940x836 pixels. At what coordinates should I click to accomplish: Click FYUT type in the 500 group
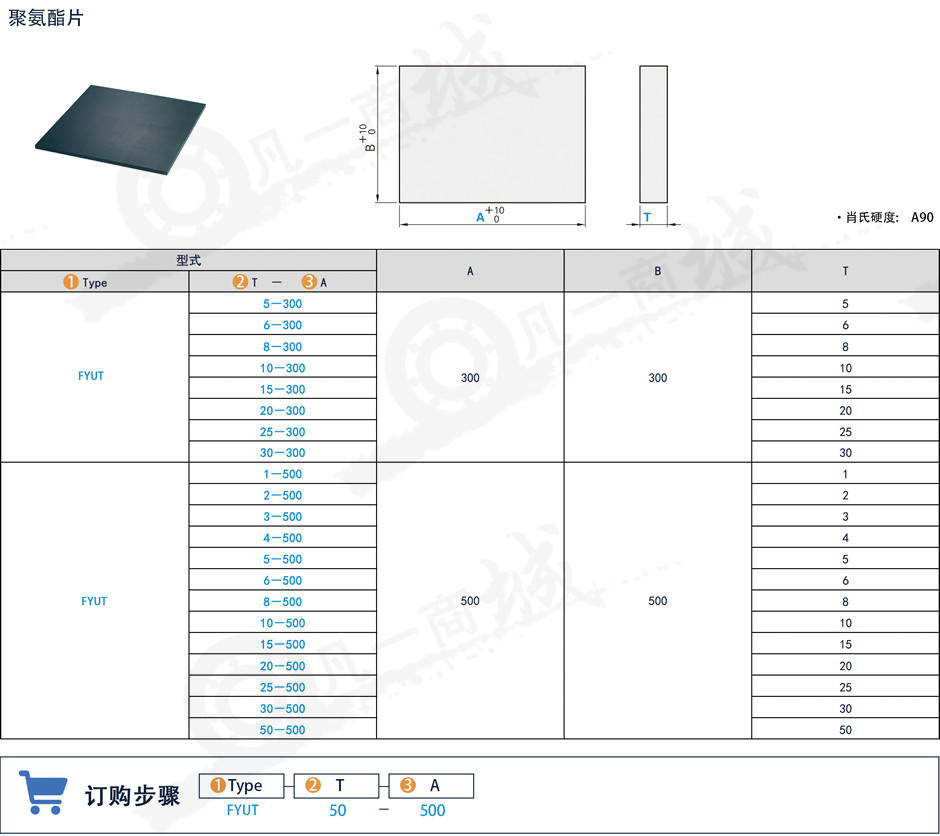click(x=94, y=601)
